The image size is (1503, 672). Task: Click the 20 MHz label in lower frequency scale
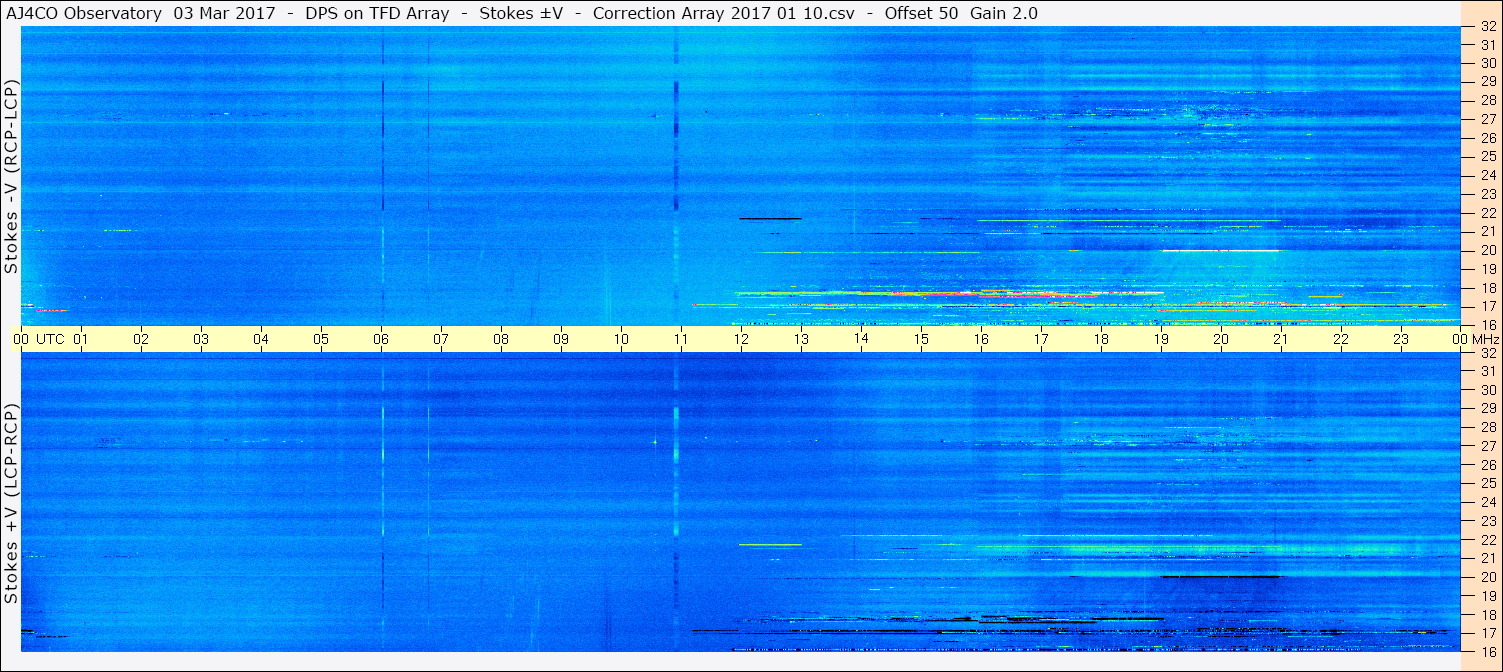point(1487,577)
